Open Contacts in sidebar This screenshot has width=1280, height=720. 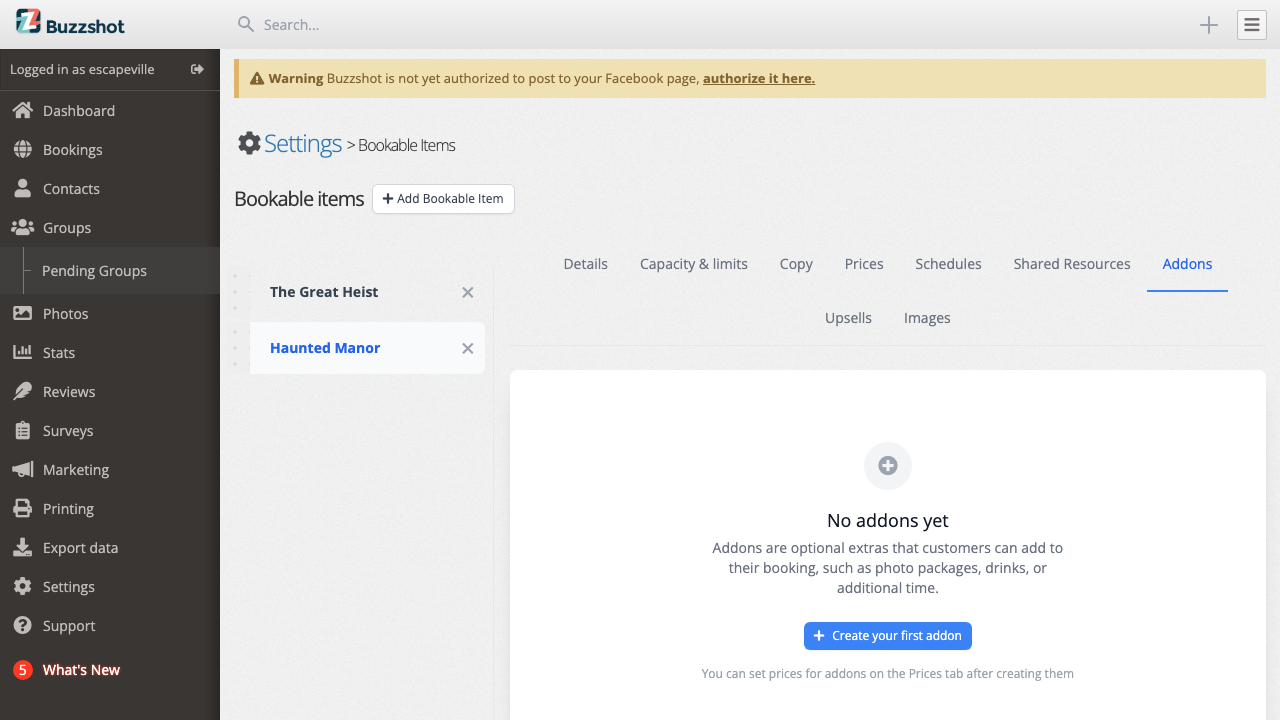point(71,189)
